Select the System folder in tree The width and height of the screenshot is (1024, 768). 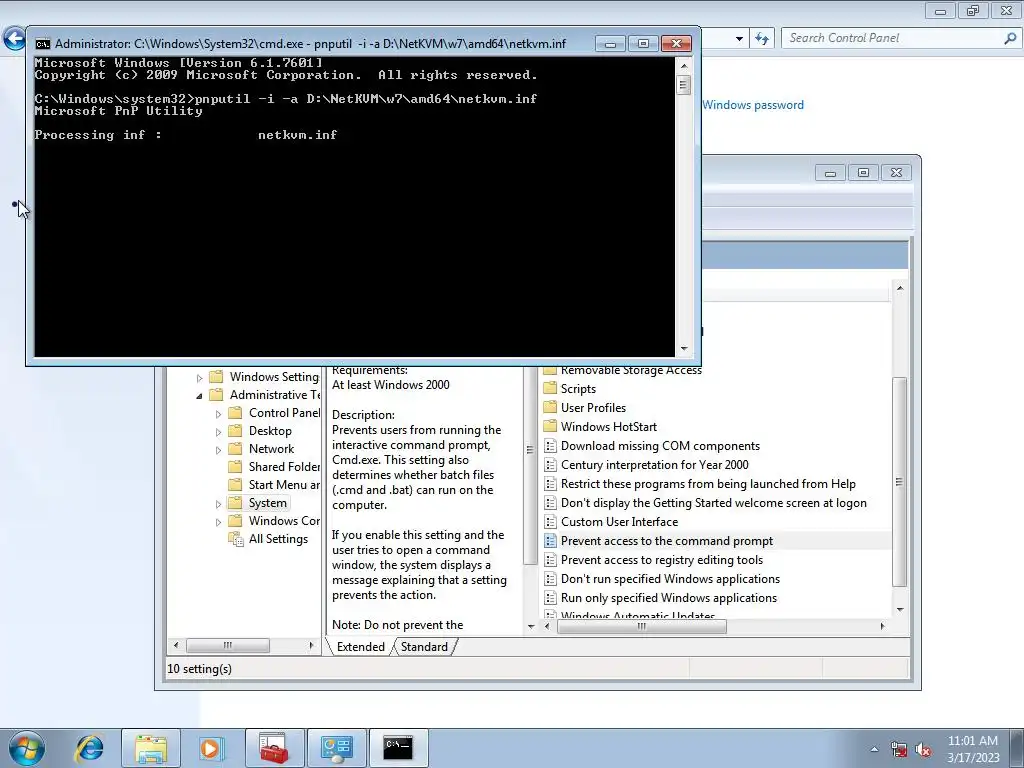(267, 503)
